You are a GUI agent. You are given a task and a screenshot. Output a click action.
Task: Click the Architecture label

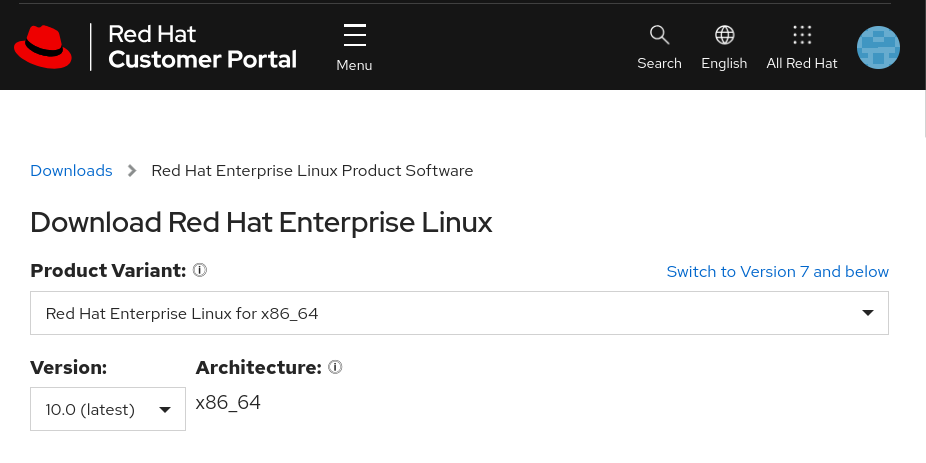pyautogui.click(x=259, y=367)
